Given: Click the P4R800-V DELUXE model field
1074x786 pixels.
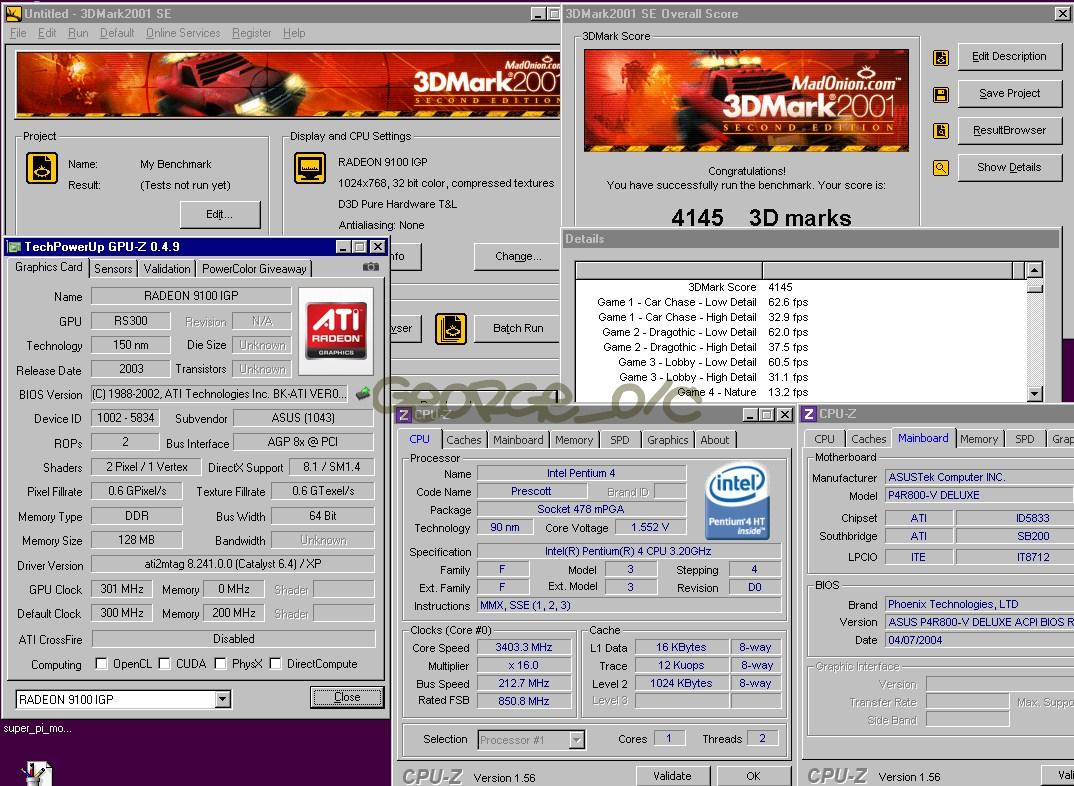Looking at the screenshot, I should [979, 495].
